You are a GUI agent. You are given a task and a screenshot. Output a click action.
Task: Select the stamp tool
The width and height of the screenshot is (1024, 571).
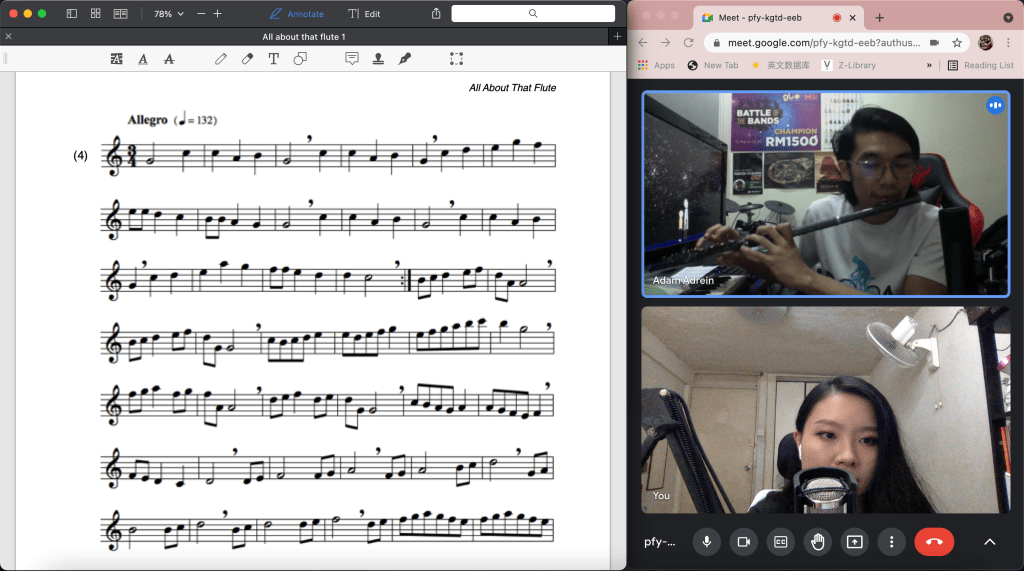coord(378,59)
